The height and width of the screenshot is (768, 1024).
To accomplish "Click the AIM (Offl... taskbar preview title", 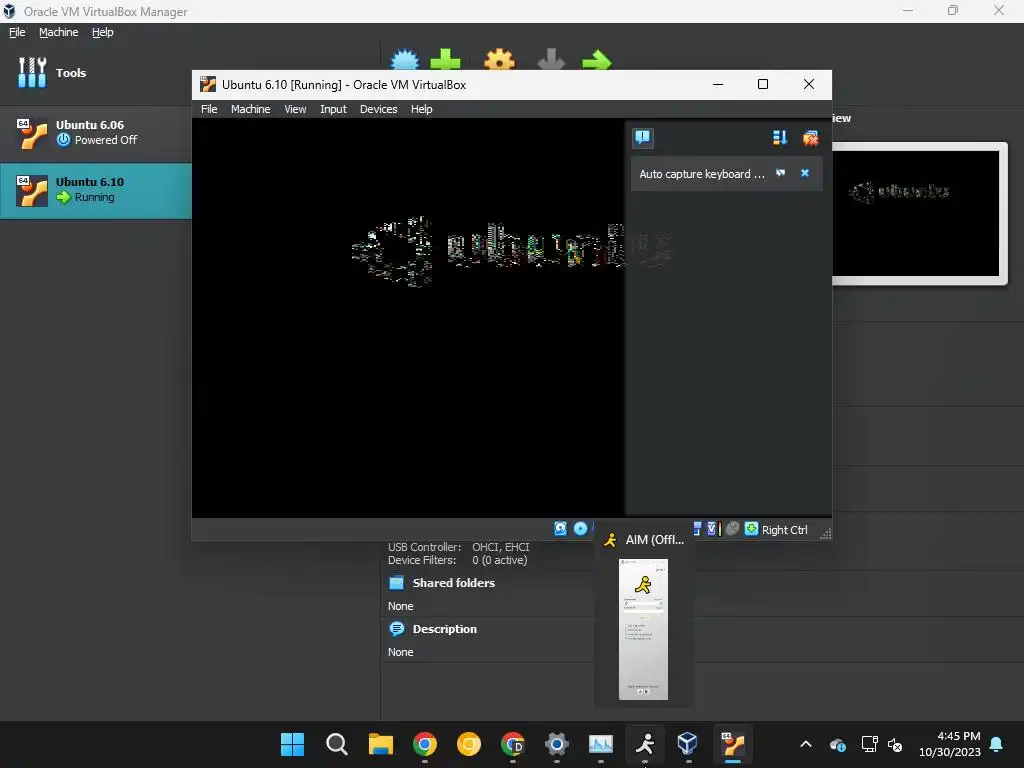I will point(654,539).
